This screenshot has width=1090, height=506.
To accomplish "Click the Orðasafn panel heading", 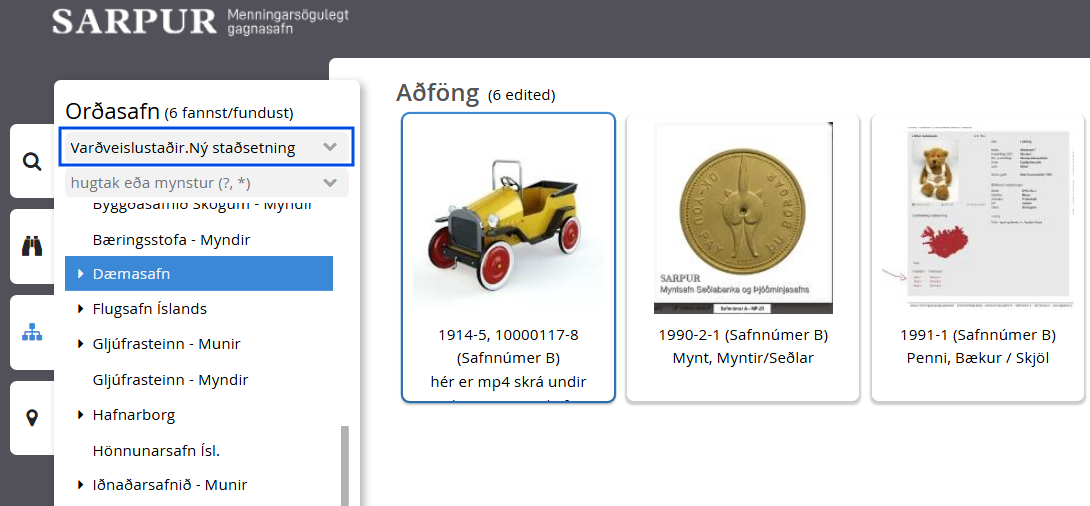I will pos(113,111).
